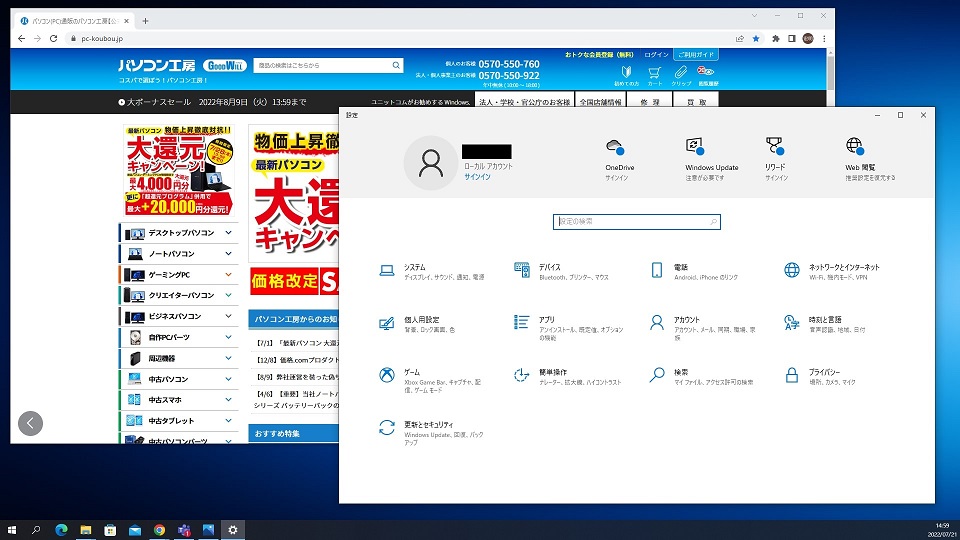Open デバイス settings category
This screenshot has width=960, height=540.
click(549, 268)
